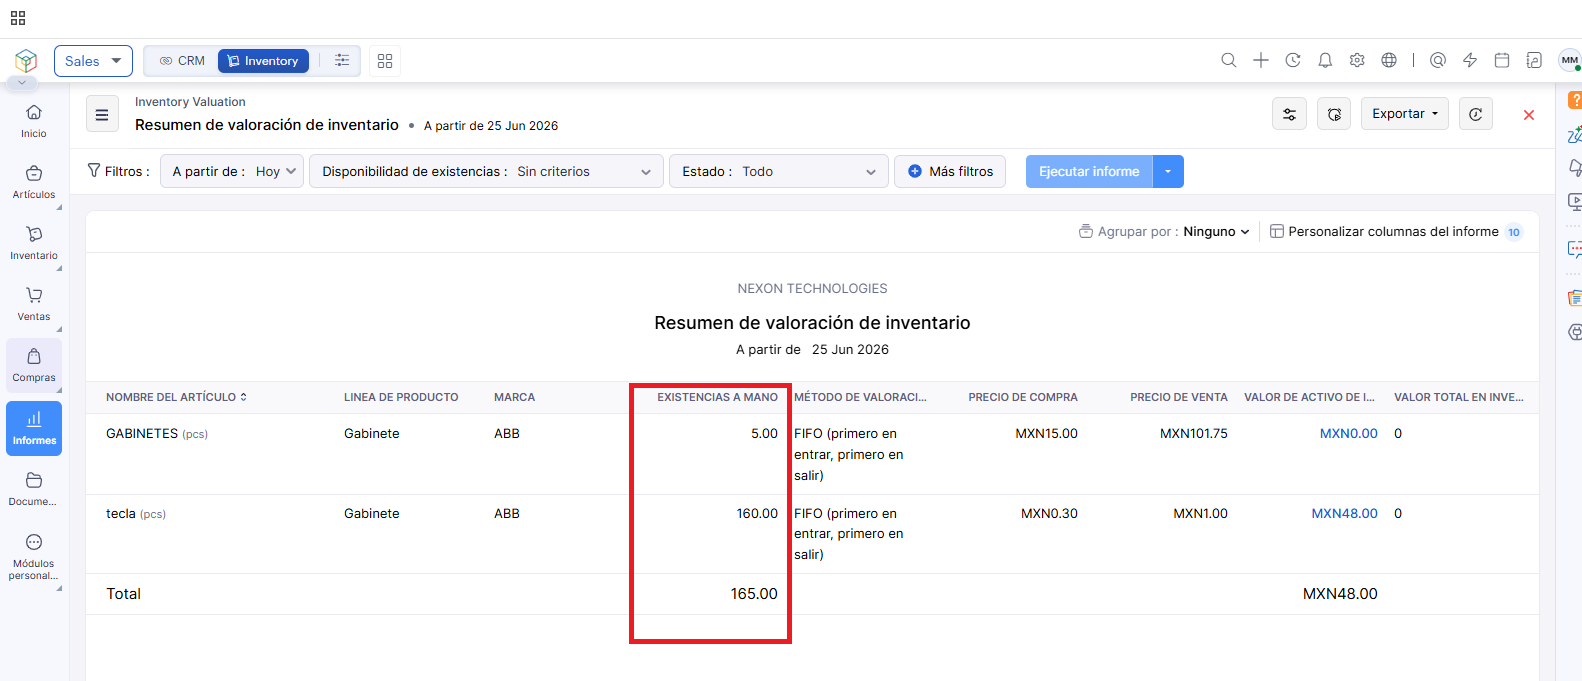This screenshot has height=681, width=1582.
Task: Click the MXN15.00 purchase price
Action: [x=1046, y=433]
